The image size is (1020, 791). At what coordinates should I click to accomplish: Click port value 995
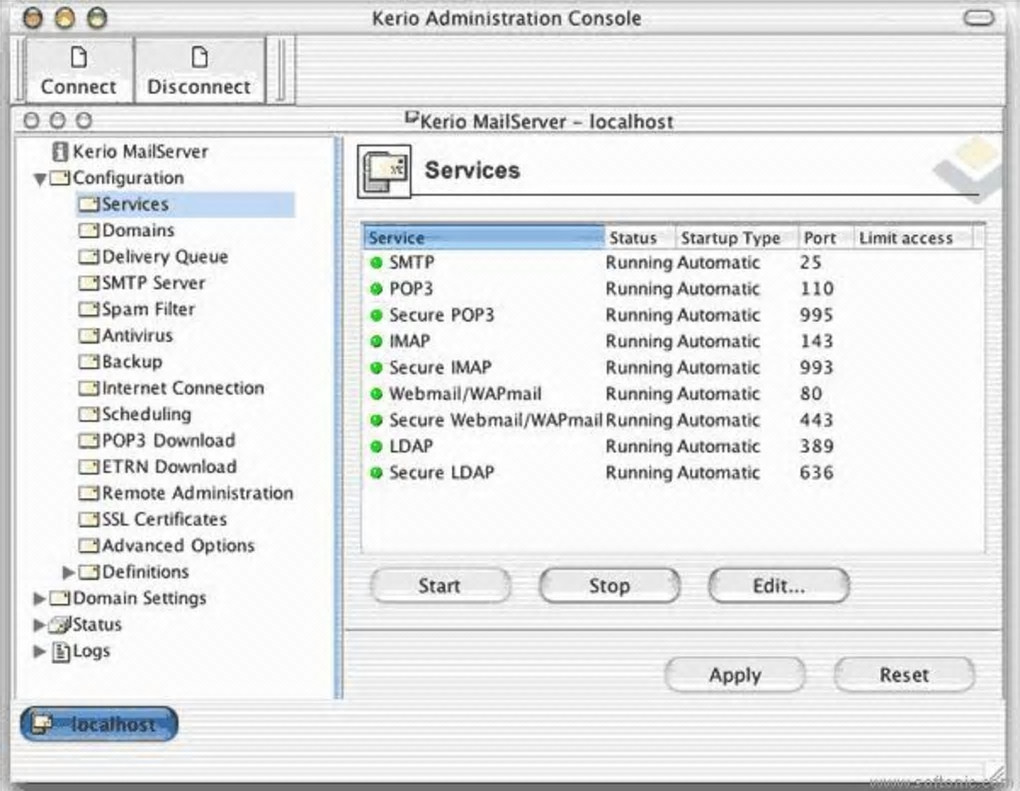tap(816, 315)
